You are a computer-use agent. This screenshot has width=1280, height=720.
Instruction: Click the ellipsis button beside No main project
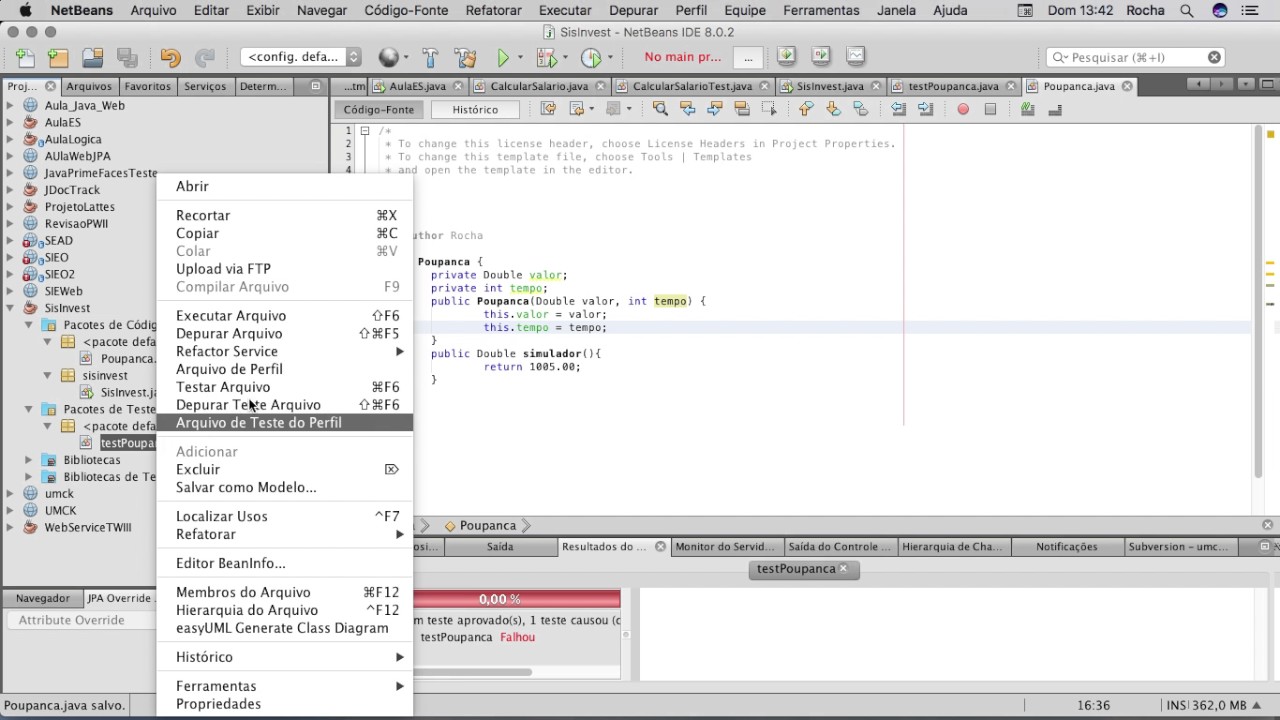[748, 57]
